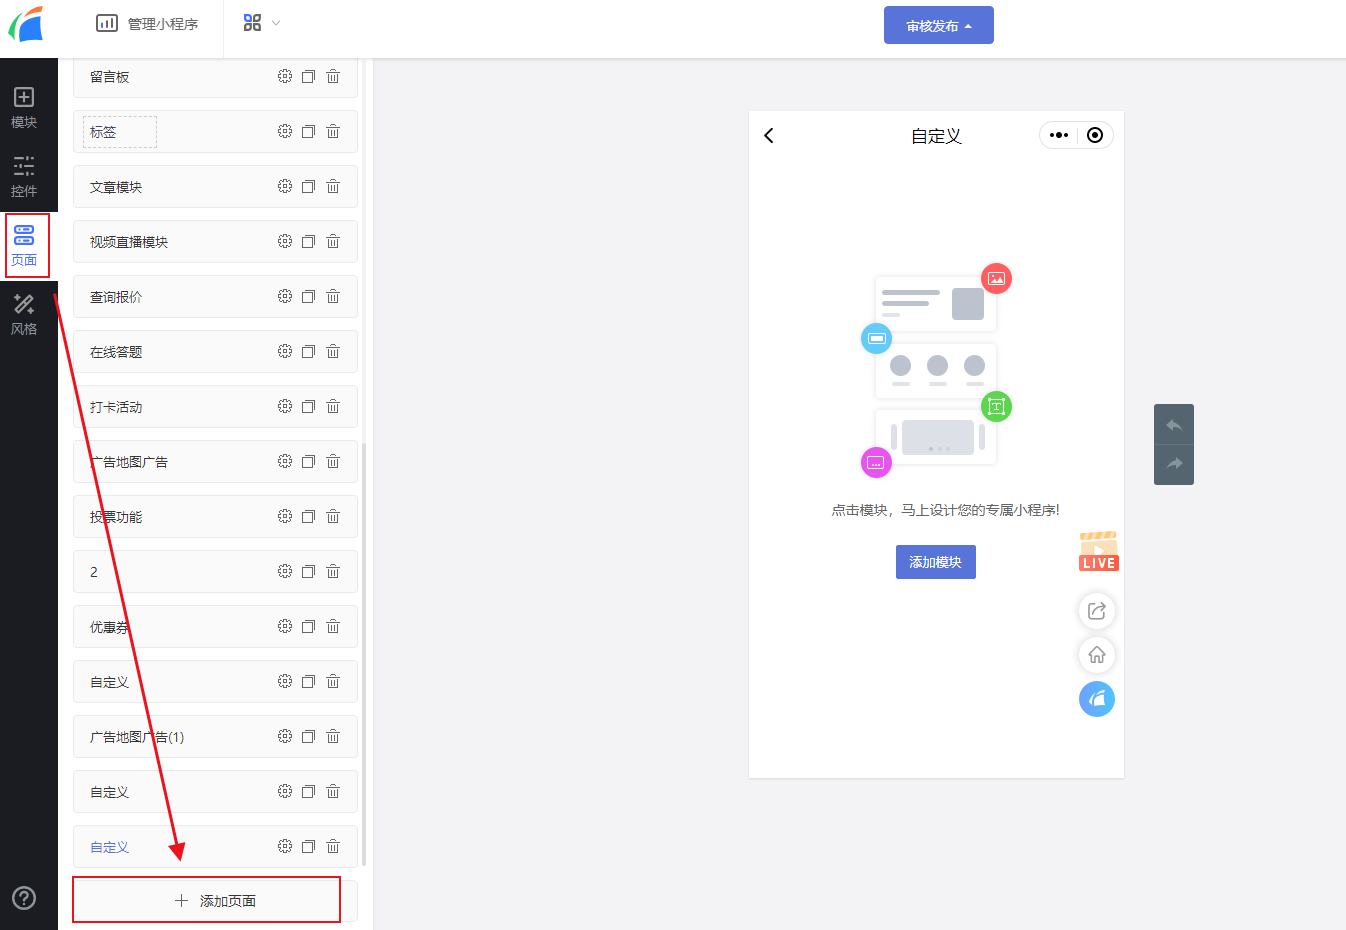Select the 查询报价 page row

[215, 296]
